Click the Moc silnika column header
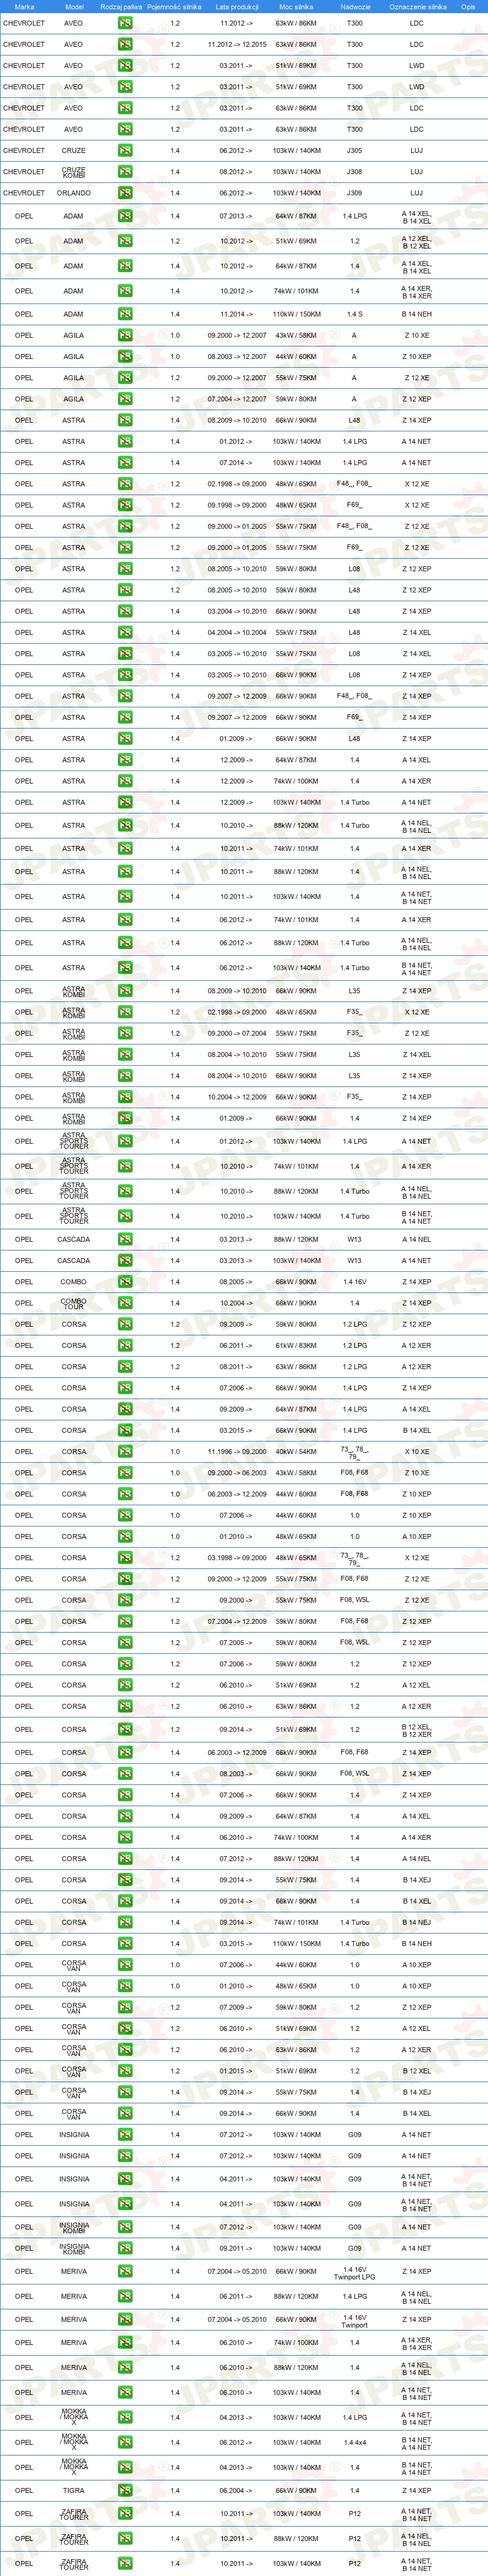488x2576 pixels. click(296, 6)
